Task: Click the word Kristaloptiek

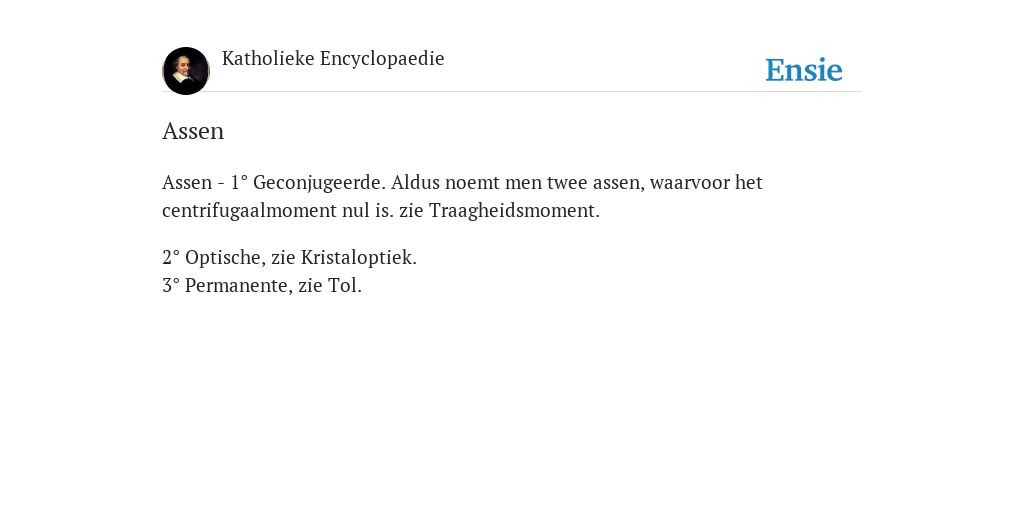Action: [x=359, y=257]
